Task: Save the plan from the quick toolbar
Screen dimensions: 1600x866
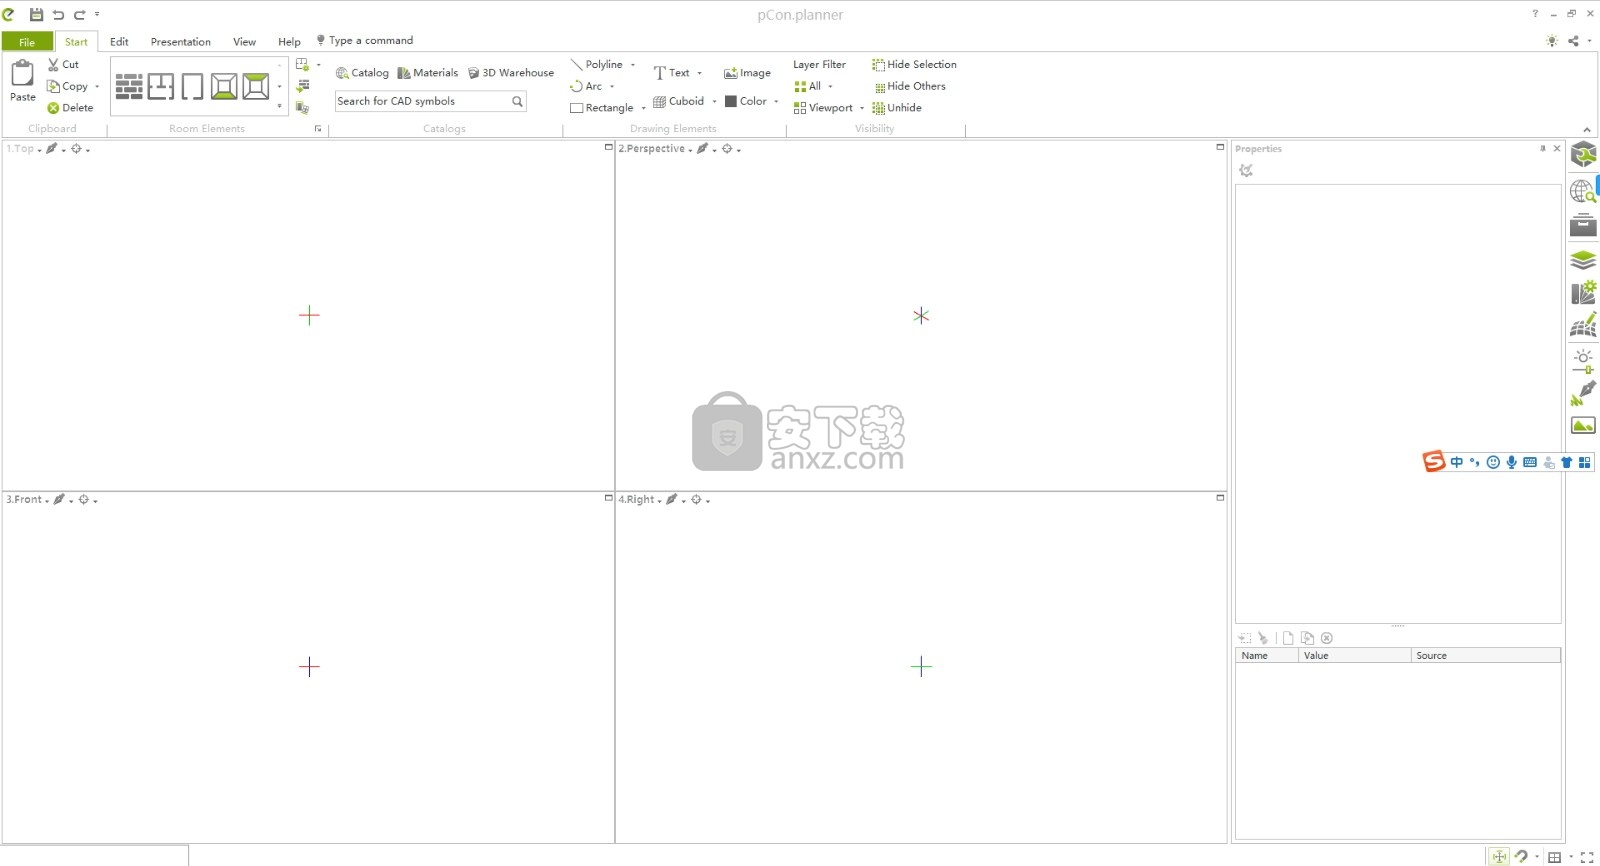Action: pos(36,14)
